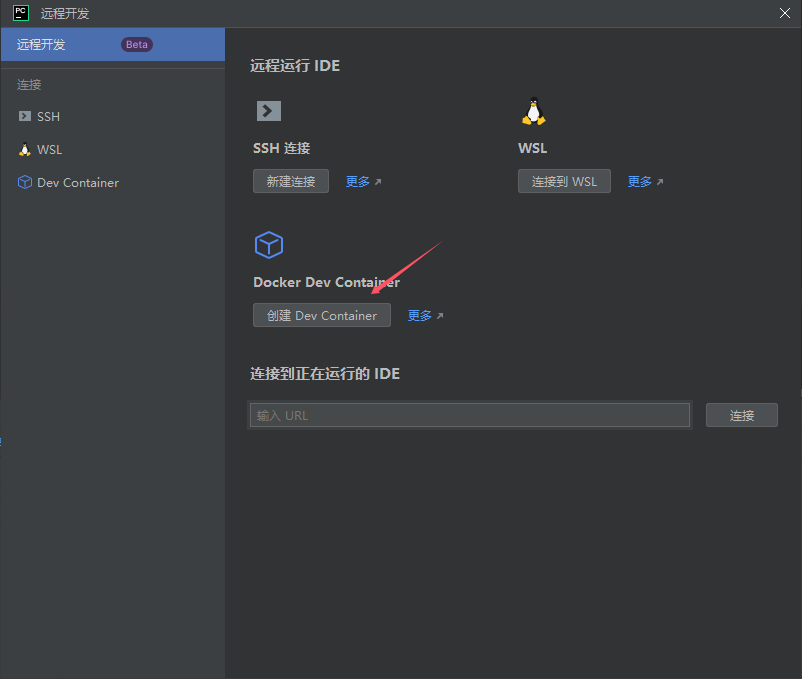Click the WSL penguin icon in sidebar
Viewport: 802px width, 679px height.
[x=25, y=149]
